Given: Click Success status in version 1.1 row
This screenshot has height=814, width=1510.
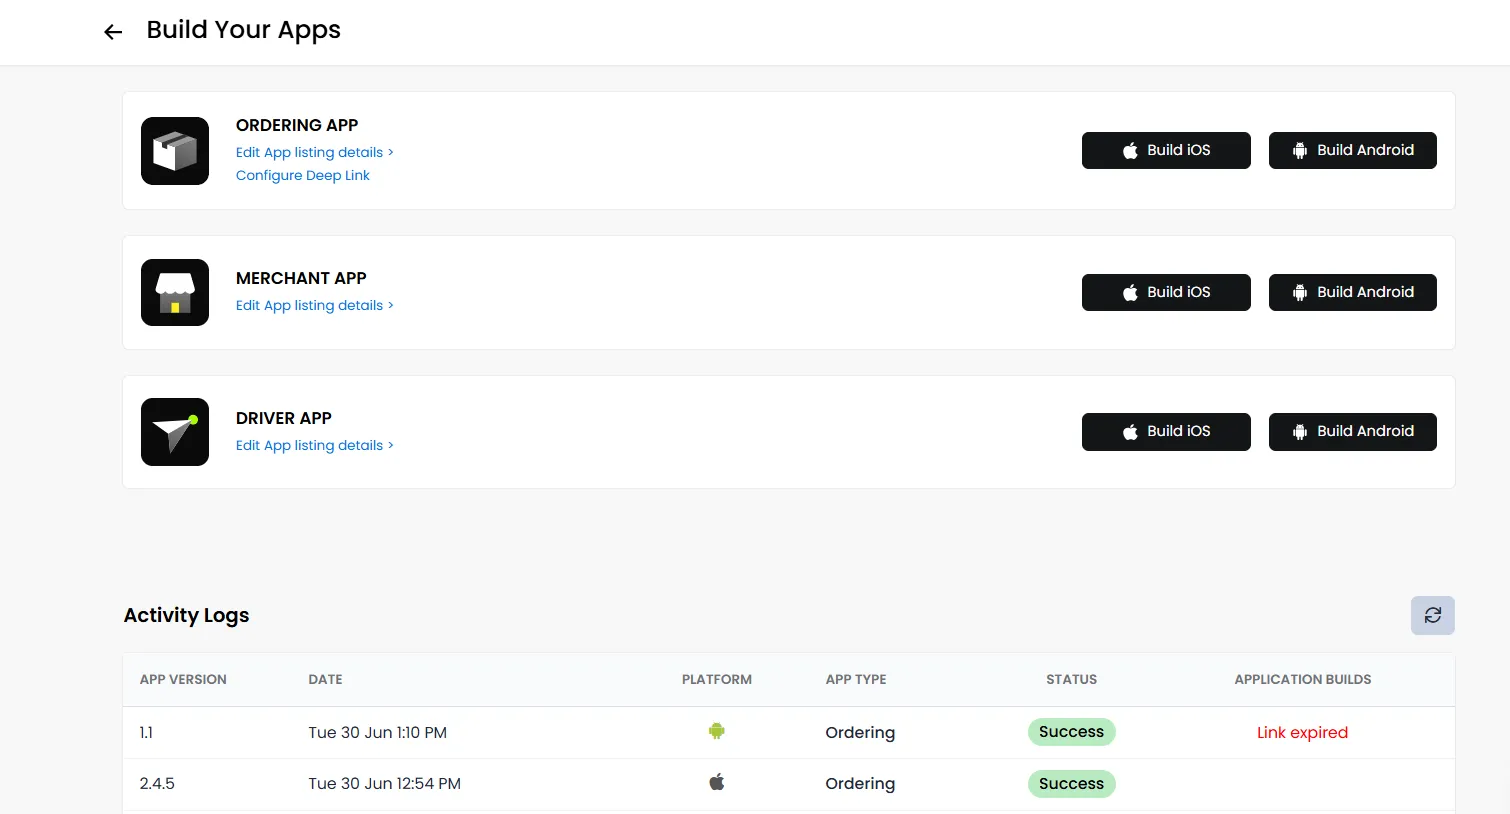Looking at the screenshot, I should [1071, 732].
